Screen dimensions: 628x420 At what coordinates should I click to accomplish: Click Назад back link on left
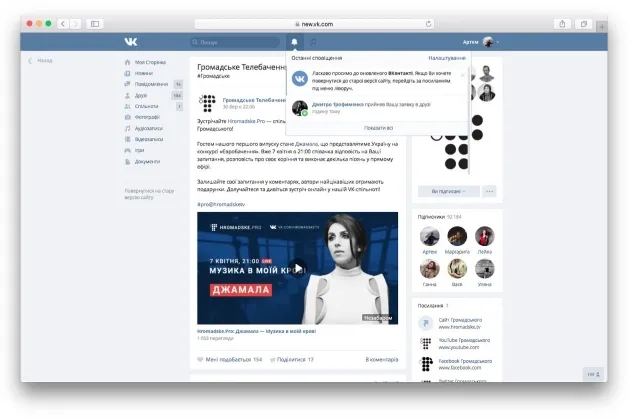pos(45,60)
